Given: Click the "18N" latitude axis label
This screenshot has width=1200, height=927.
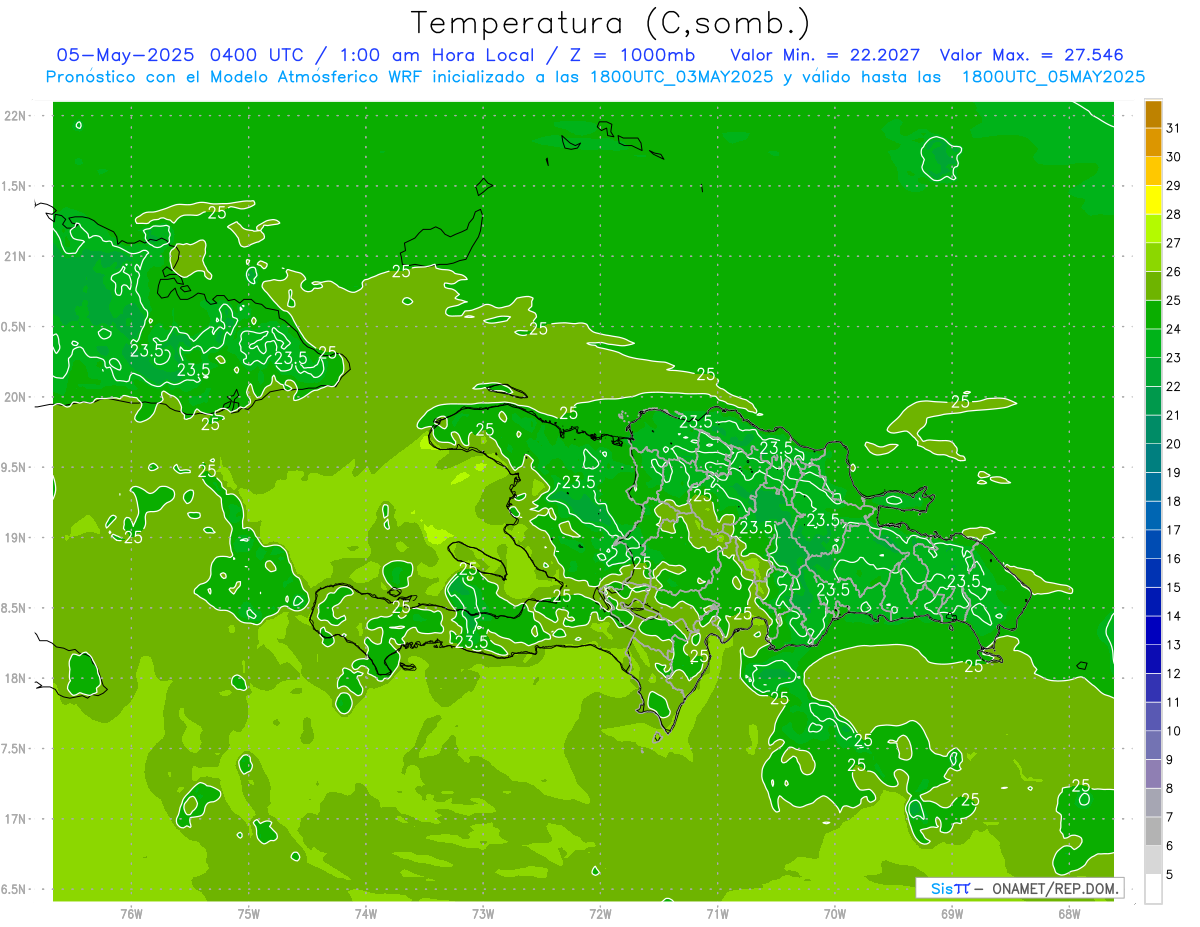Looking at the screenshot, I should pyautogui.click(x=16, y=679).
